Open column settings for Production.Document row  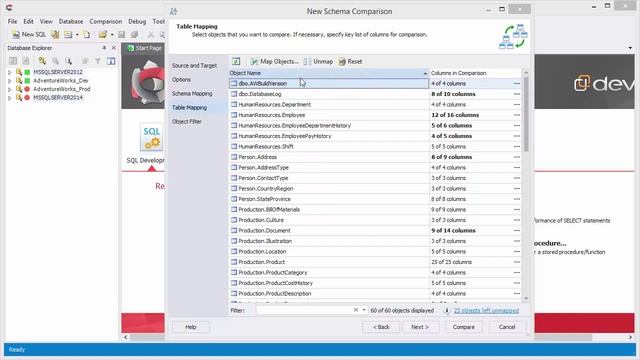click(x=517, y=231)
